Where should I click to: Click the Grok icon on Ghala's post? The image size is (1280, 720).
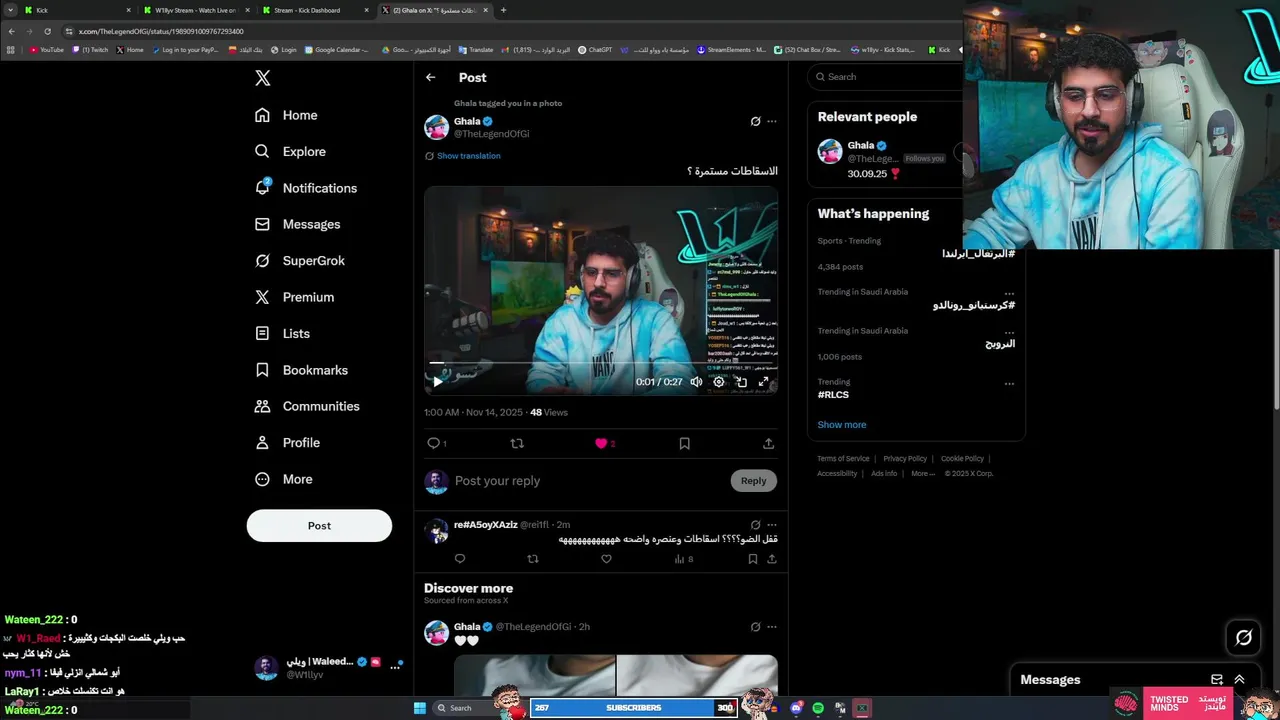[x=755, y=121]
